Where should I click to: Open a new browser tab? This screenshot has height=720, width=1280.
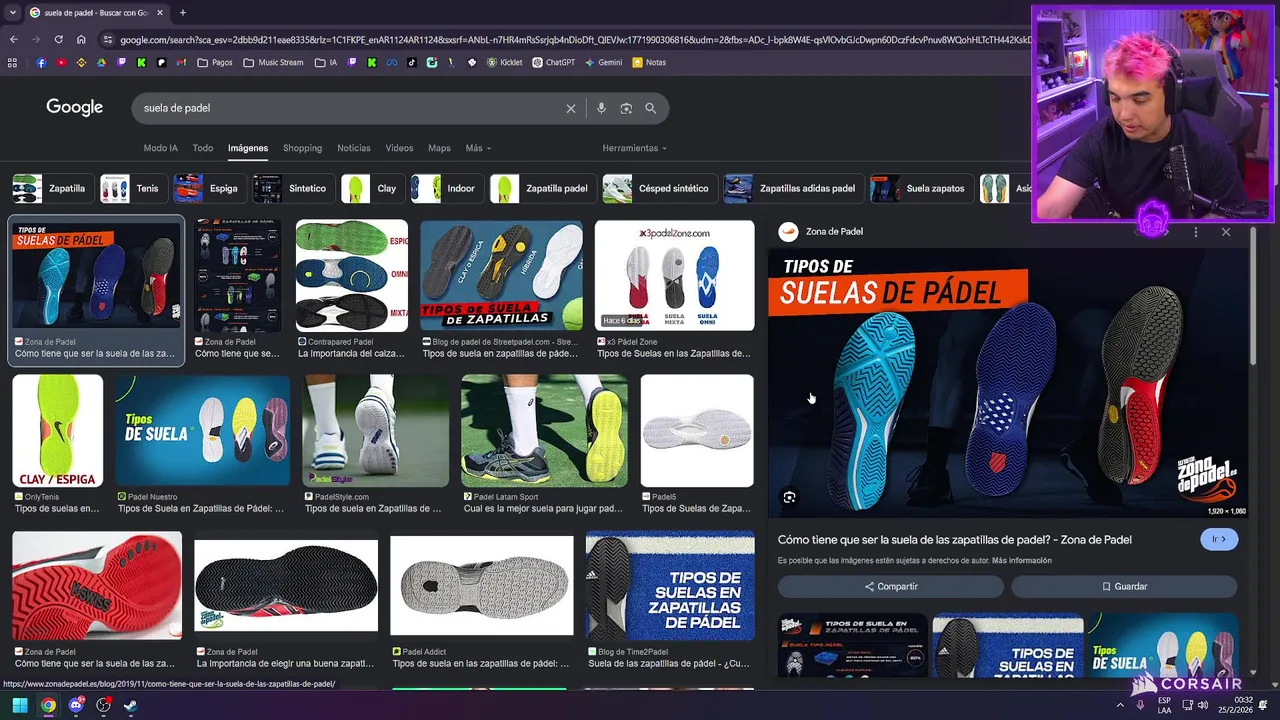182,13
